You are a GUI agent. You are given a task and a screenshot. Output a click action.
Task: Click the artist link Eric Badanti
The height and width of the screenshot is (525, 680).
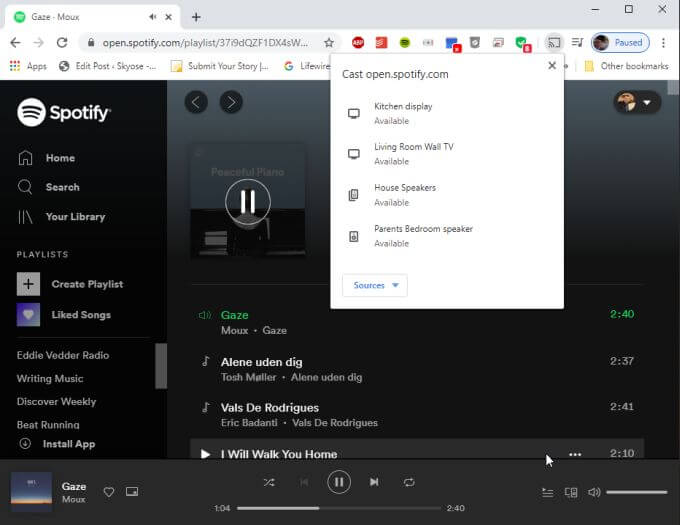249,423
